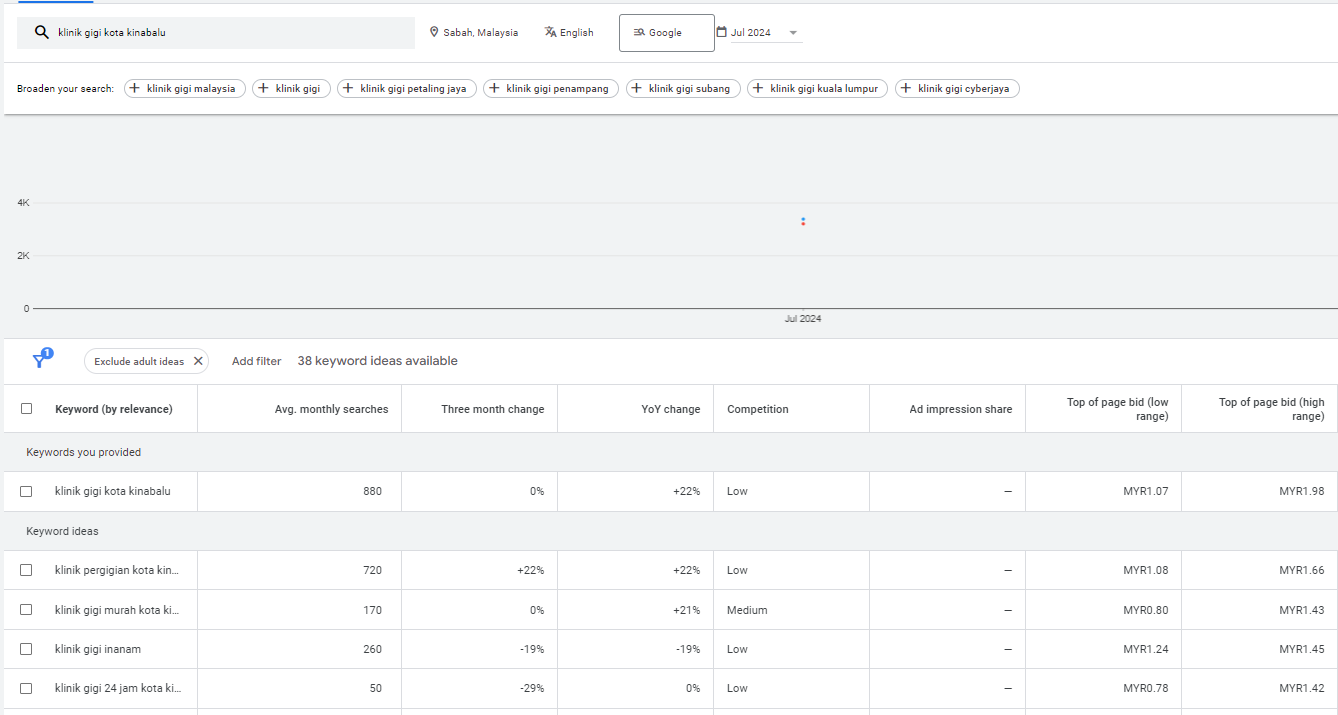The image size is (1338, 715).
Task: Expand the Jul 2024 date range dropdown
Action: pos(793,33)
